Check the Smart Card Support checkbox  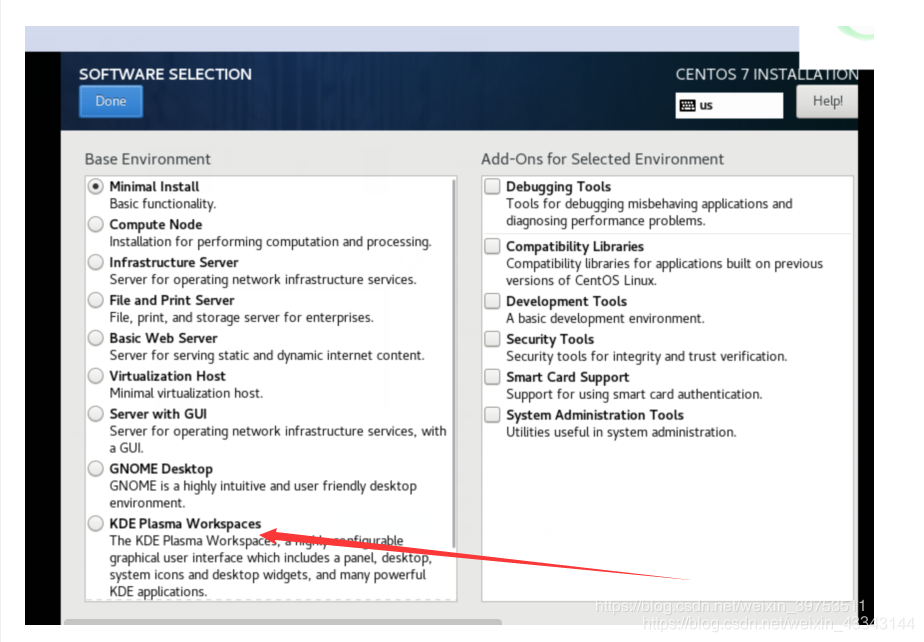(492, 377)
